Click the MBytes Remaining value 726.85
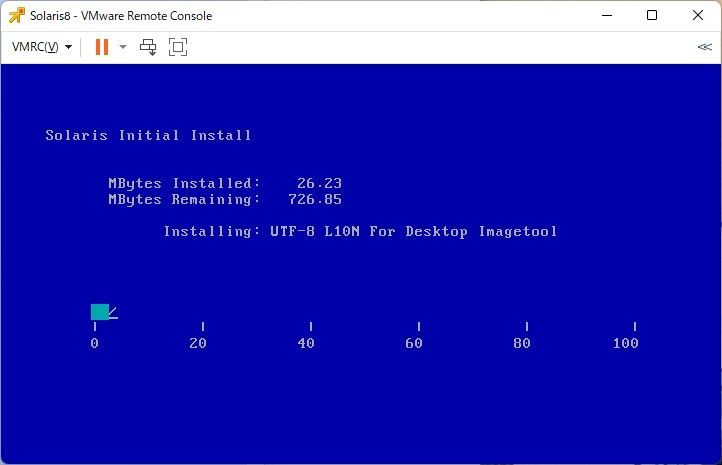The width and height of the screenshot is (722, 465). tap(315, 199)
